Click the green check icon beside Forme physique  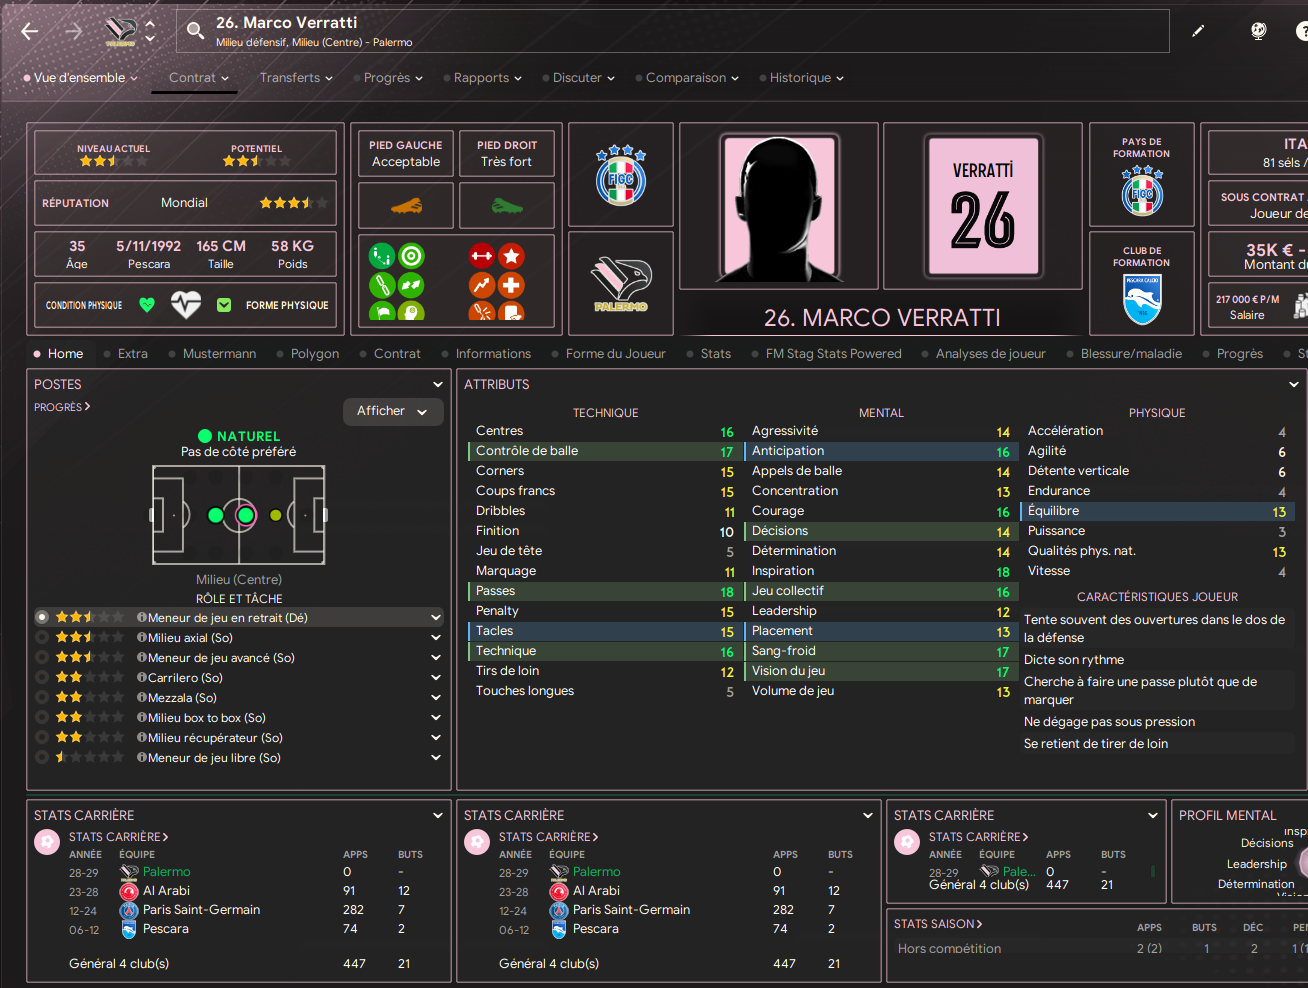(224, 305)
